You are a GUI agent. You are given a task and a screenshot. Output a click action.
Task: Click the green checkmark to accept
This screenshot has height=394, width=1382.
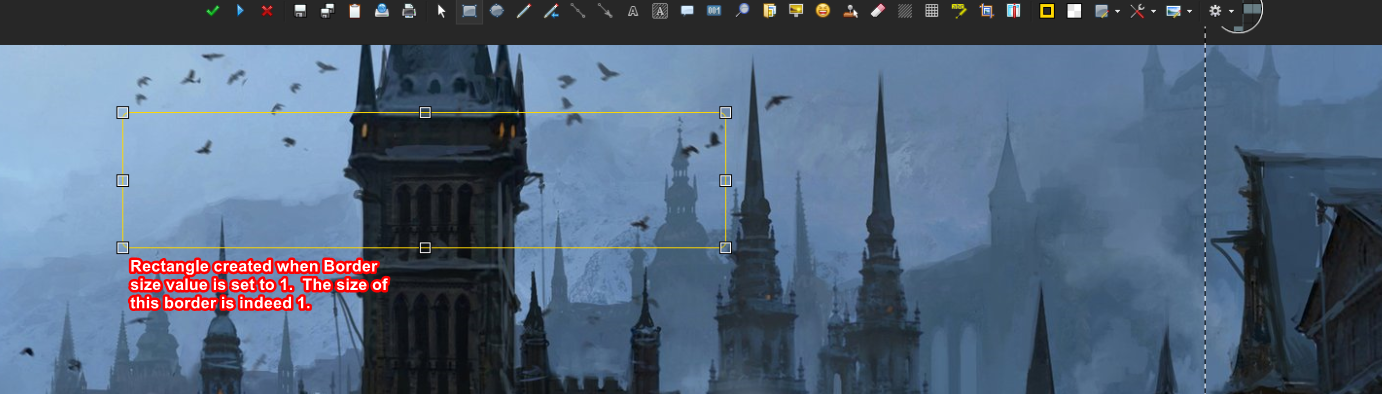coord(212,11)
